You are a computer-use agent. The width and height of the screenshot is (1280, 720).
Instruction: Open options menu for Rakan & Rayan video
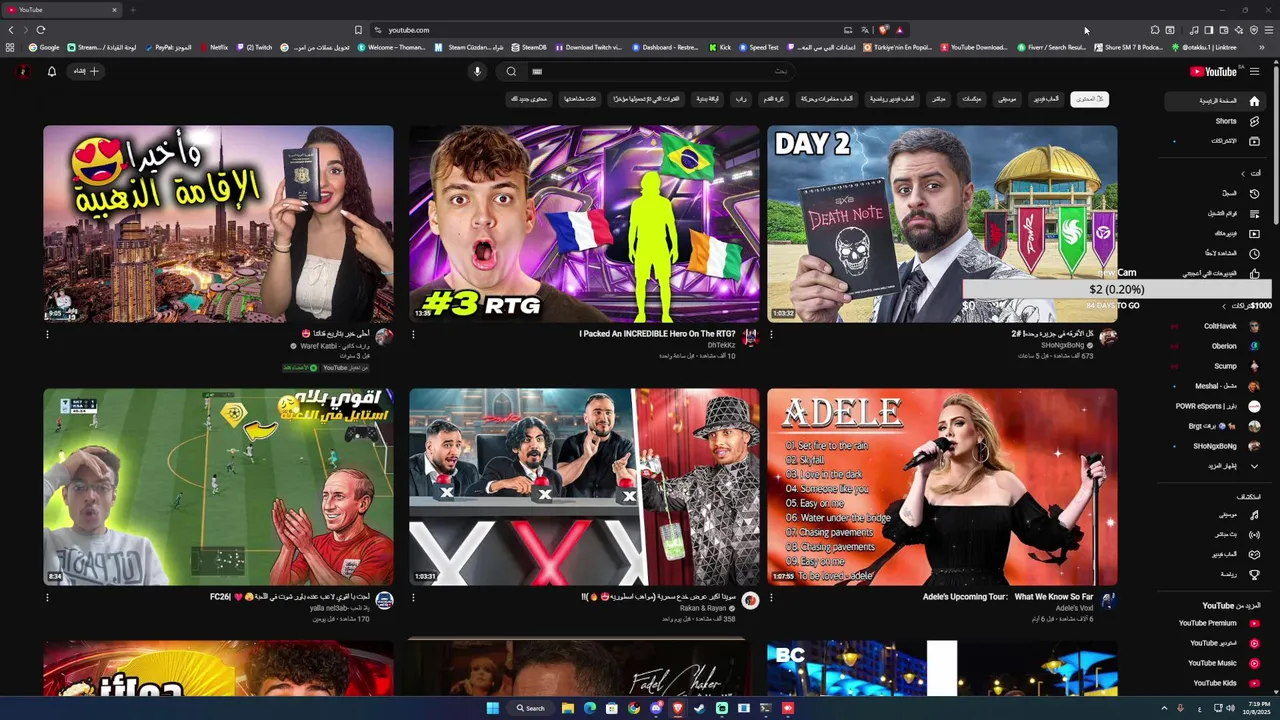(413, 598)
